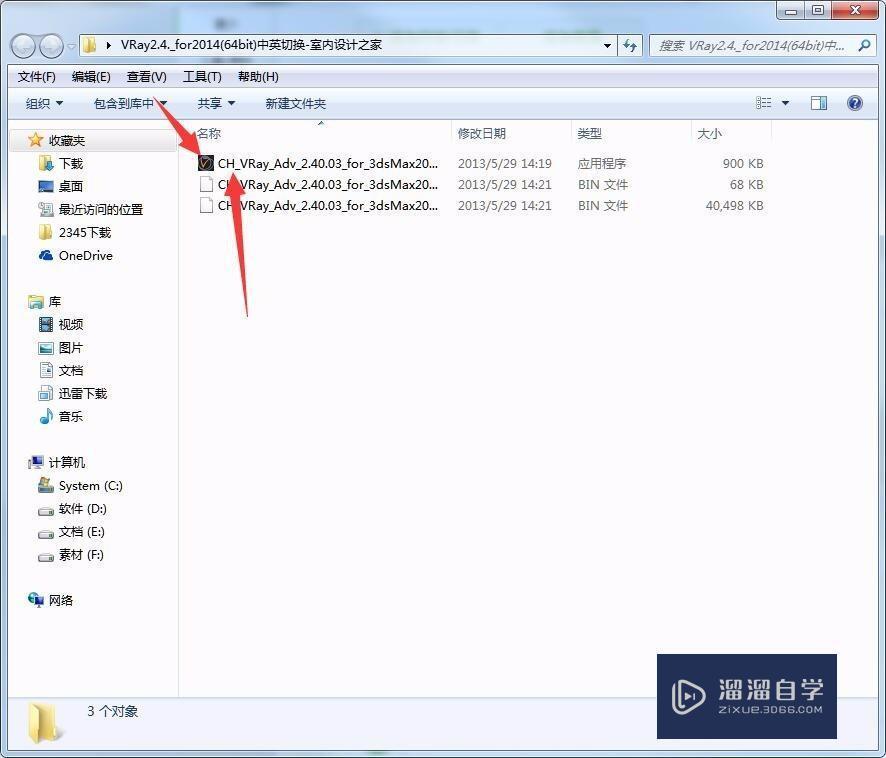Click the 计算机 computer icon
The height and width of the screenshot is (758, 886).
click(x=36, y=462)
